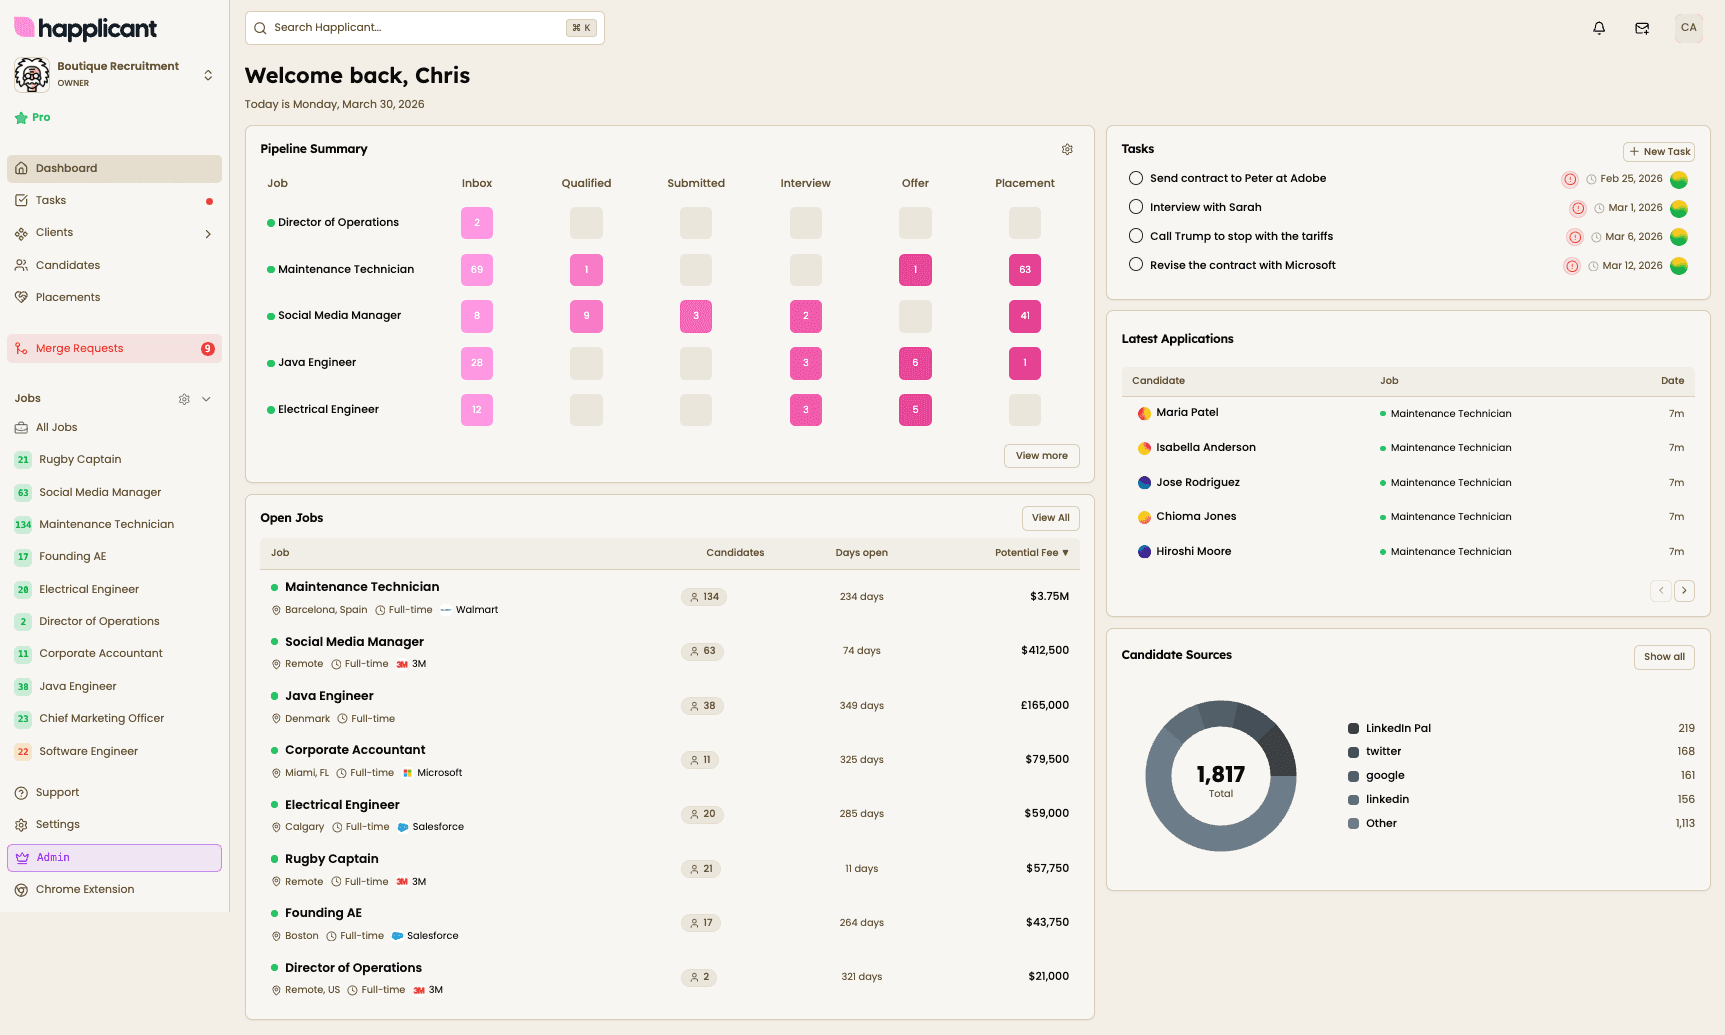
Task: Click overdue alert icon on Trump tariffs task
Action: coord(1575,237)
